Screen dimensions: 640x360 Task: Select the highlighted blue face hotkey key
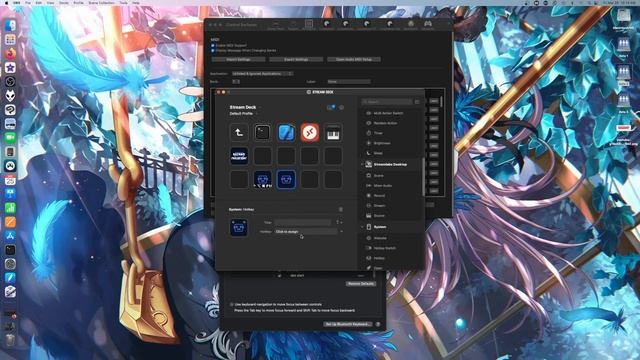click(286, 180)
